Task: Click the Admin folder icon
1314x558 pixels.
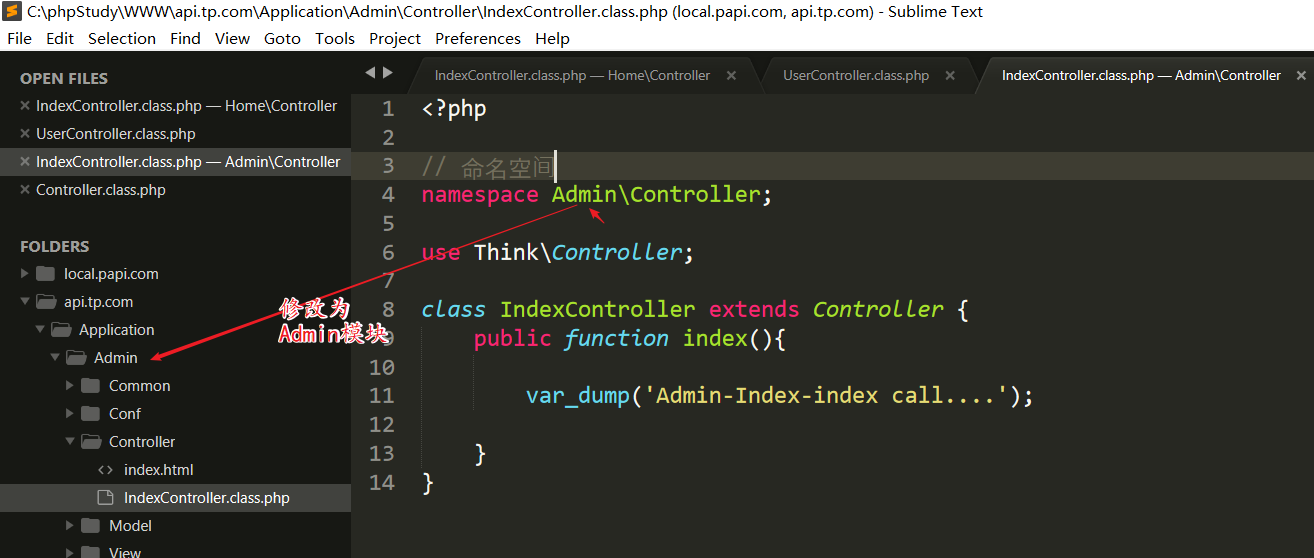Action: pos(76,358)
